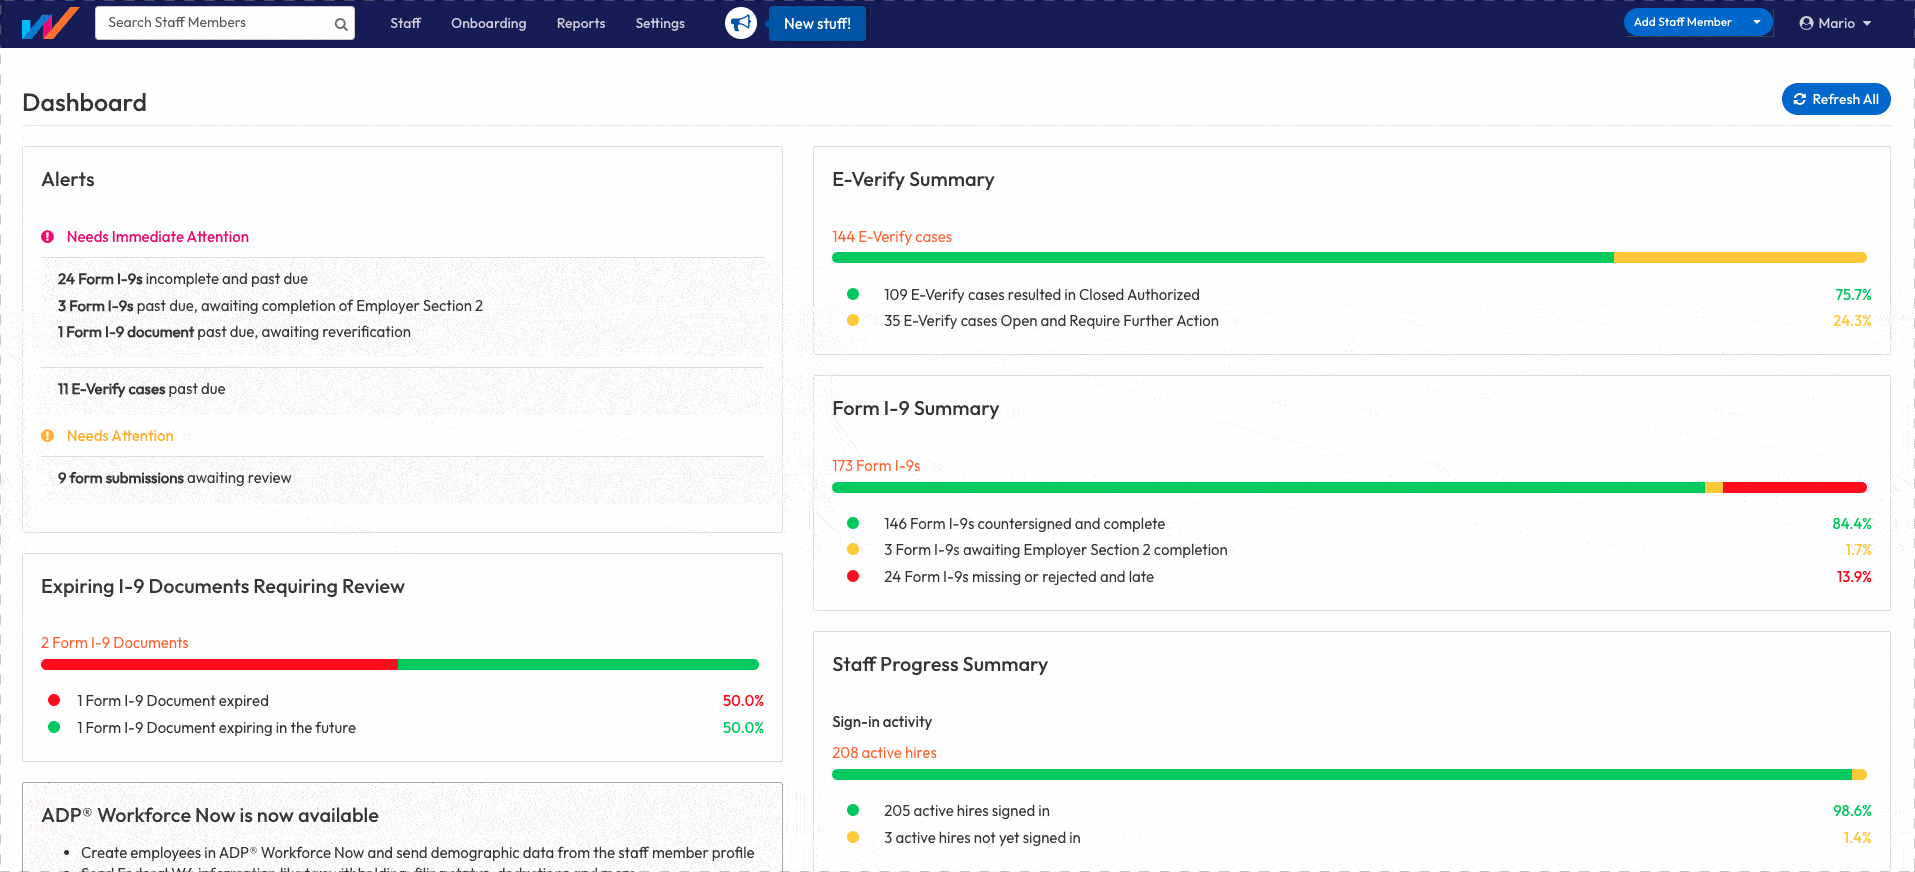The width and height of the screenshot is (1915, 872).
Task: Click the megaphone announcements icon
Action: [x=741, y=23]
